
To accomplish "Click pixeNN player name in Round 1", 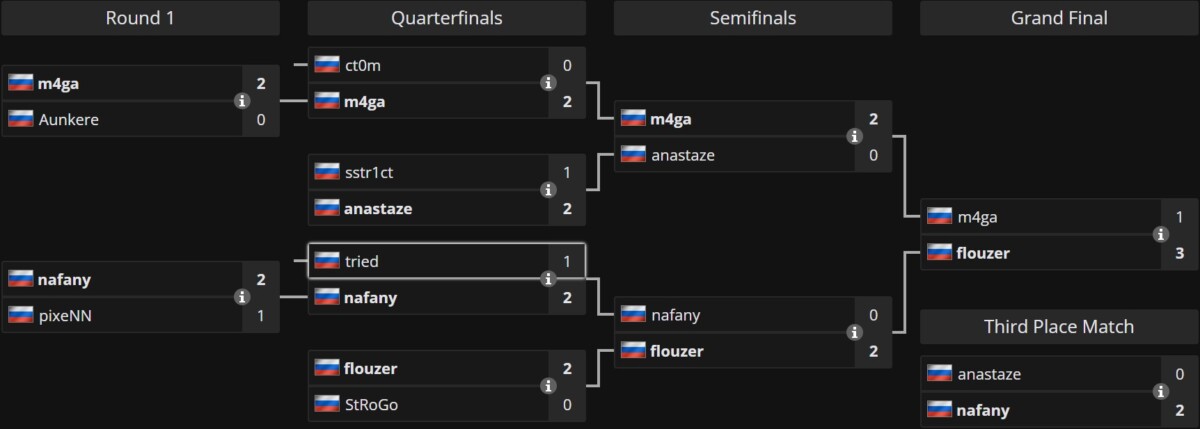I will 66,315.
